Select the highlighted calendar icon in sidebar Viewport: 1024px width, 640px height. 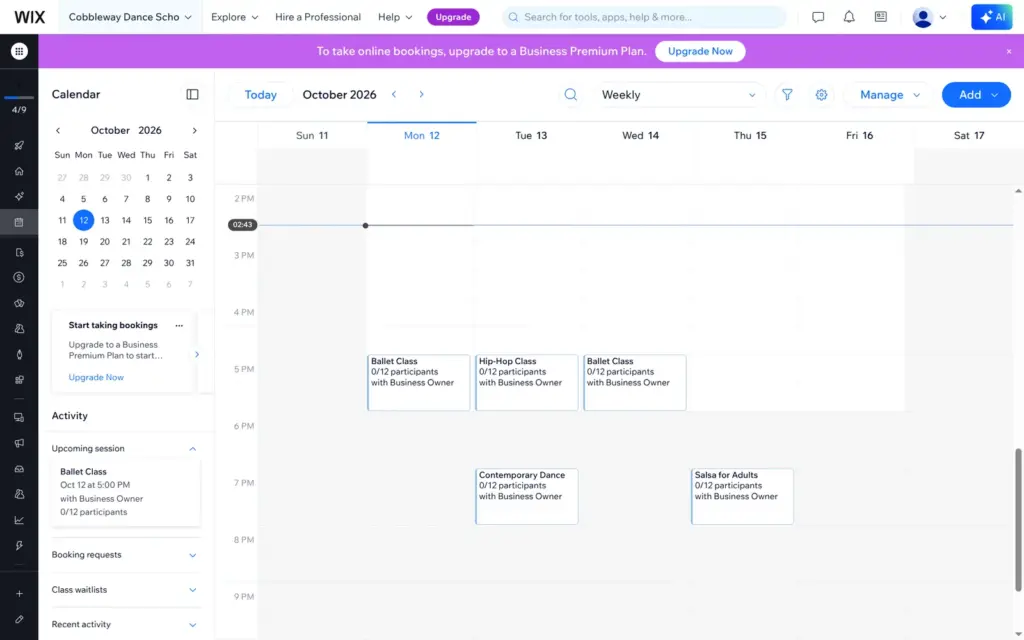[19, 222]
